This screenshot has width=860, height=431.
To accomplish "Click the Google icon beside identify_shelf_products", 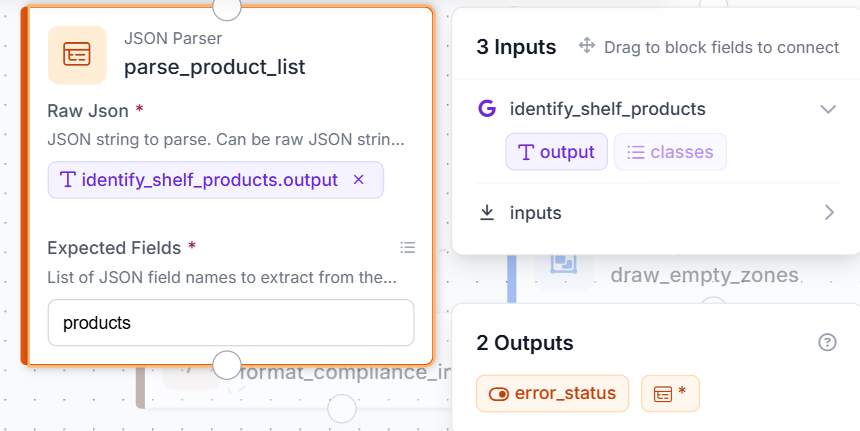I will [x=487, y=109].
